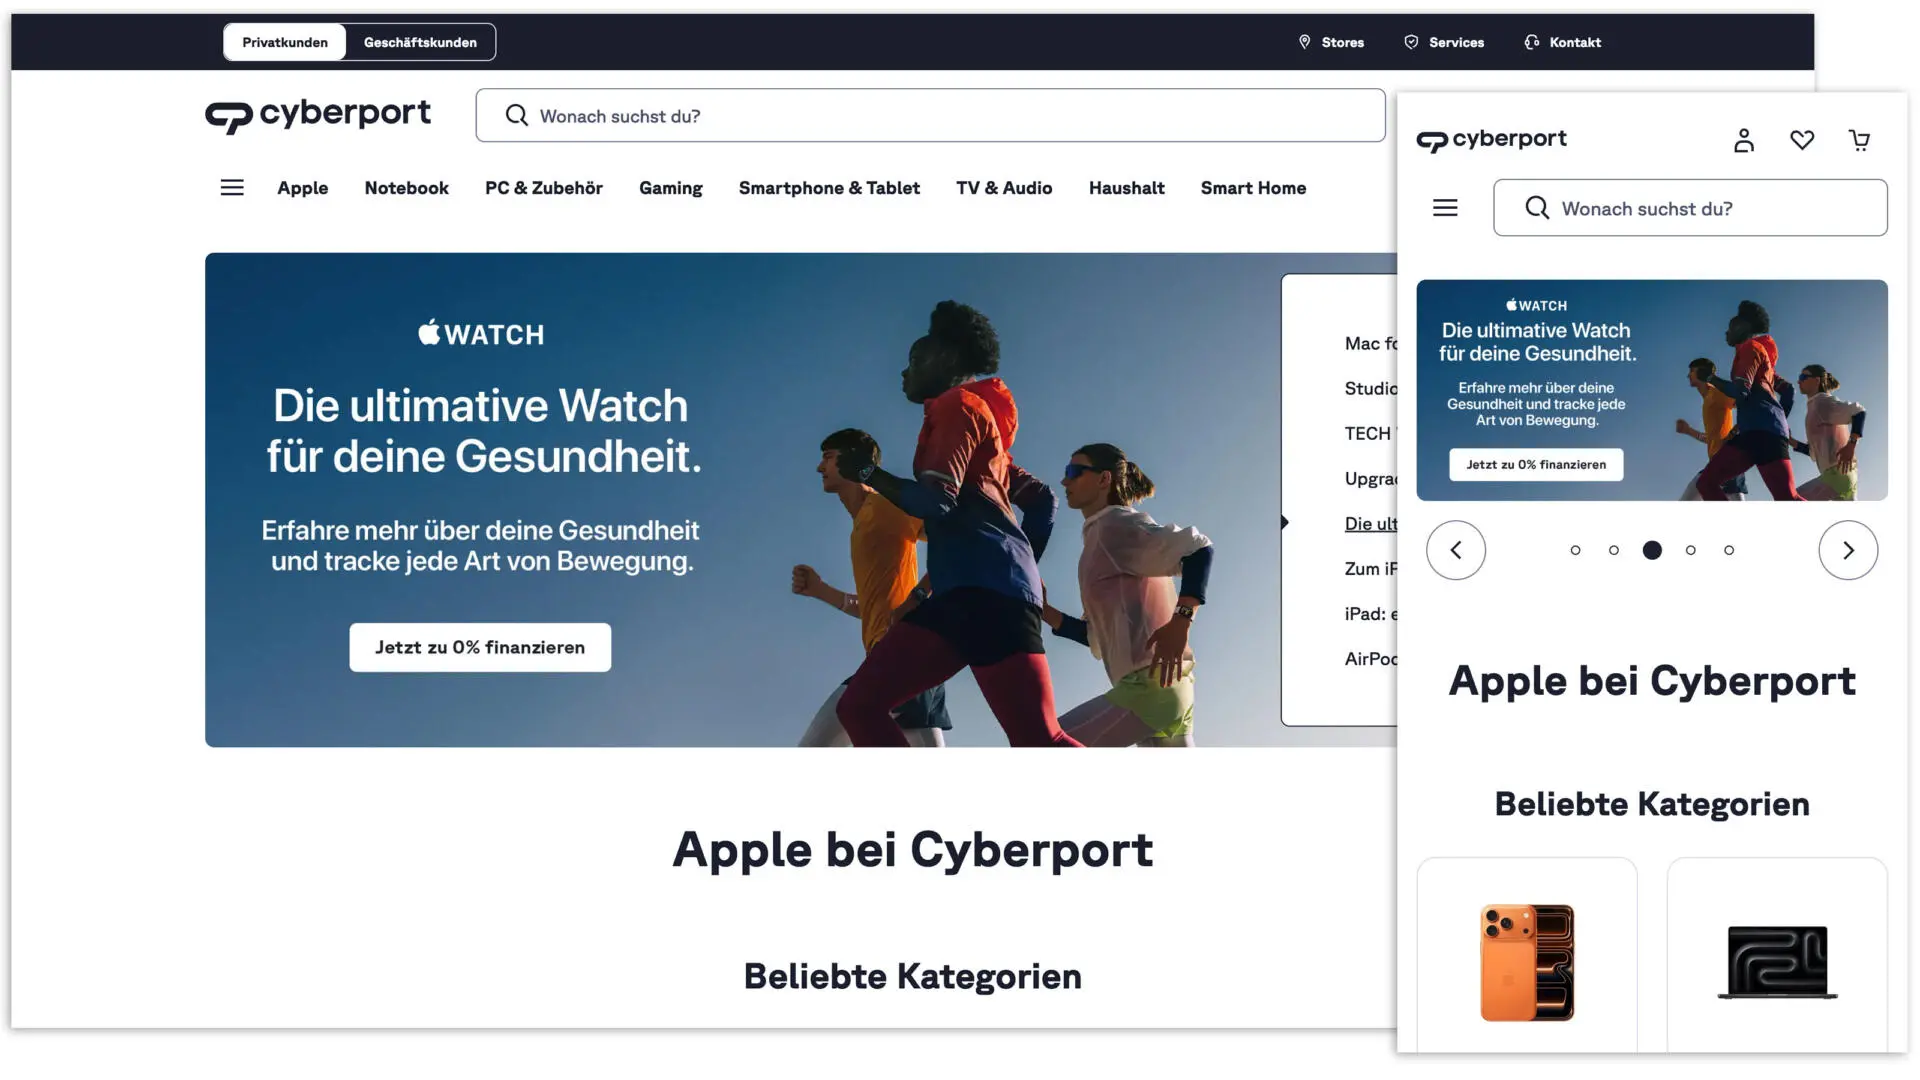Click the desktop 'Beliebte Kategorien' heading
Screen dimensions: 1920x1080
[x=912, y=976]
